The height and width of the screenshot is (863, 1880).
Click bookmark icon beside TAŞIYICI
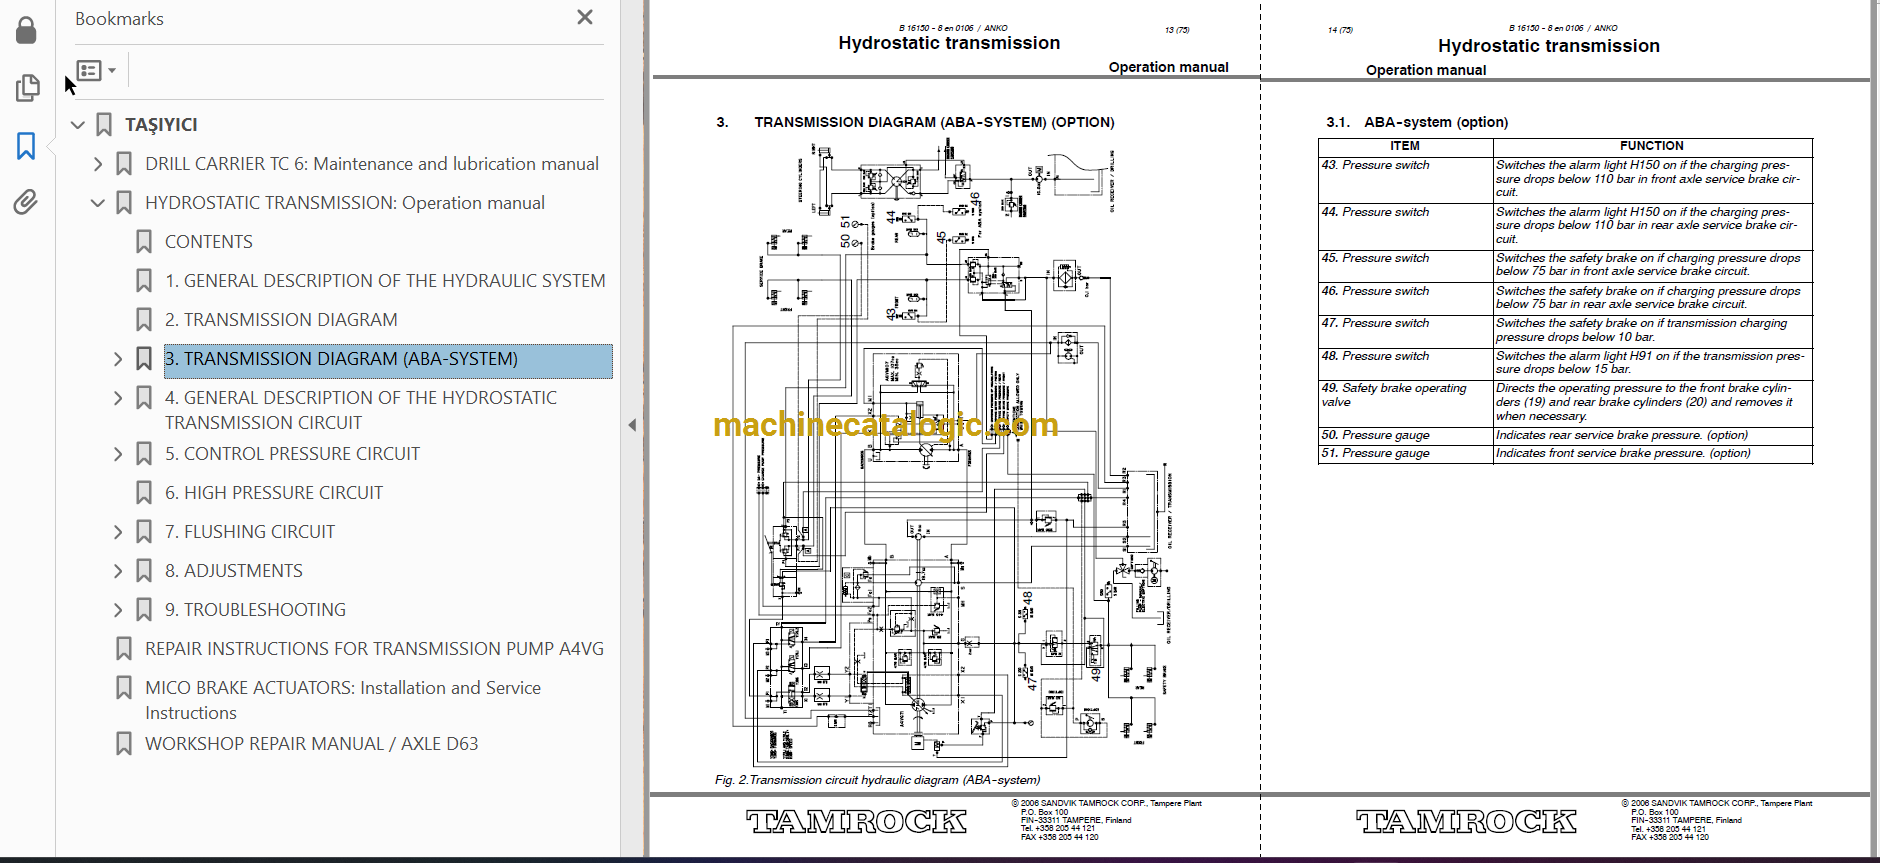[x=104, y=125]
